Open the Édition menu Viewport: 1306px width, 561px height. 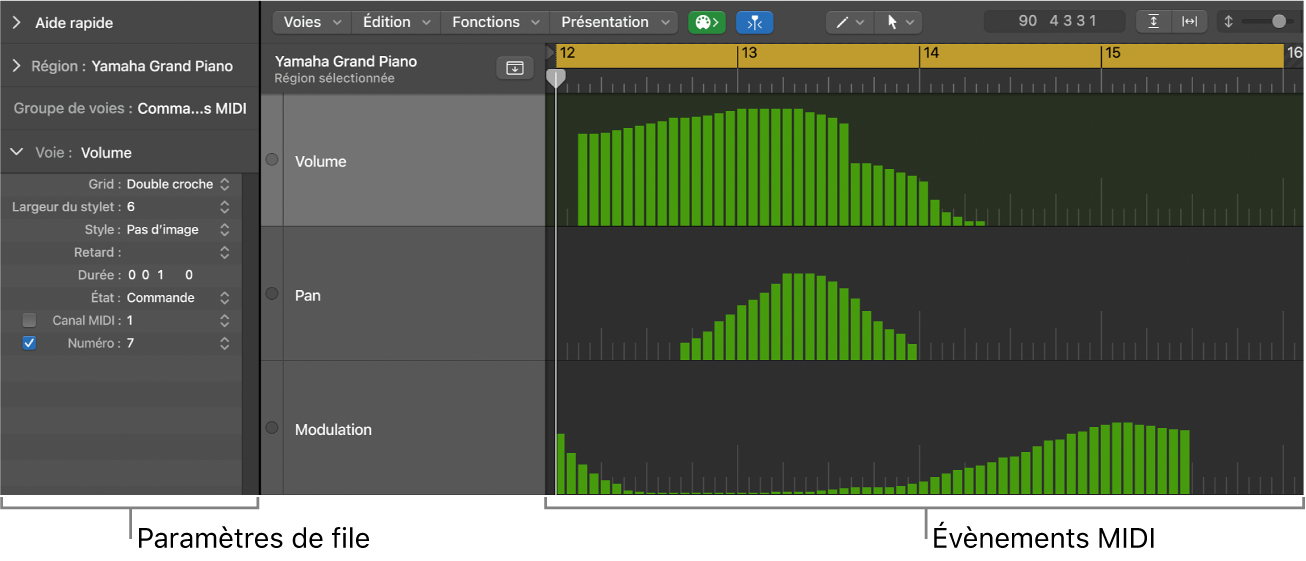coord(397,22)
